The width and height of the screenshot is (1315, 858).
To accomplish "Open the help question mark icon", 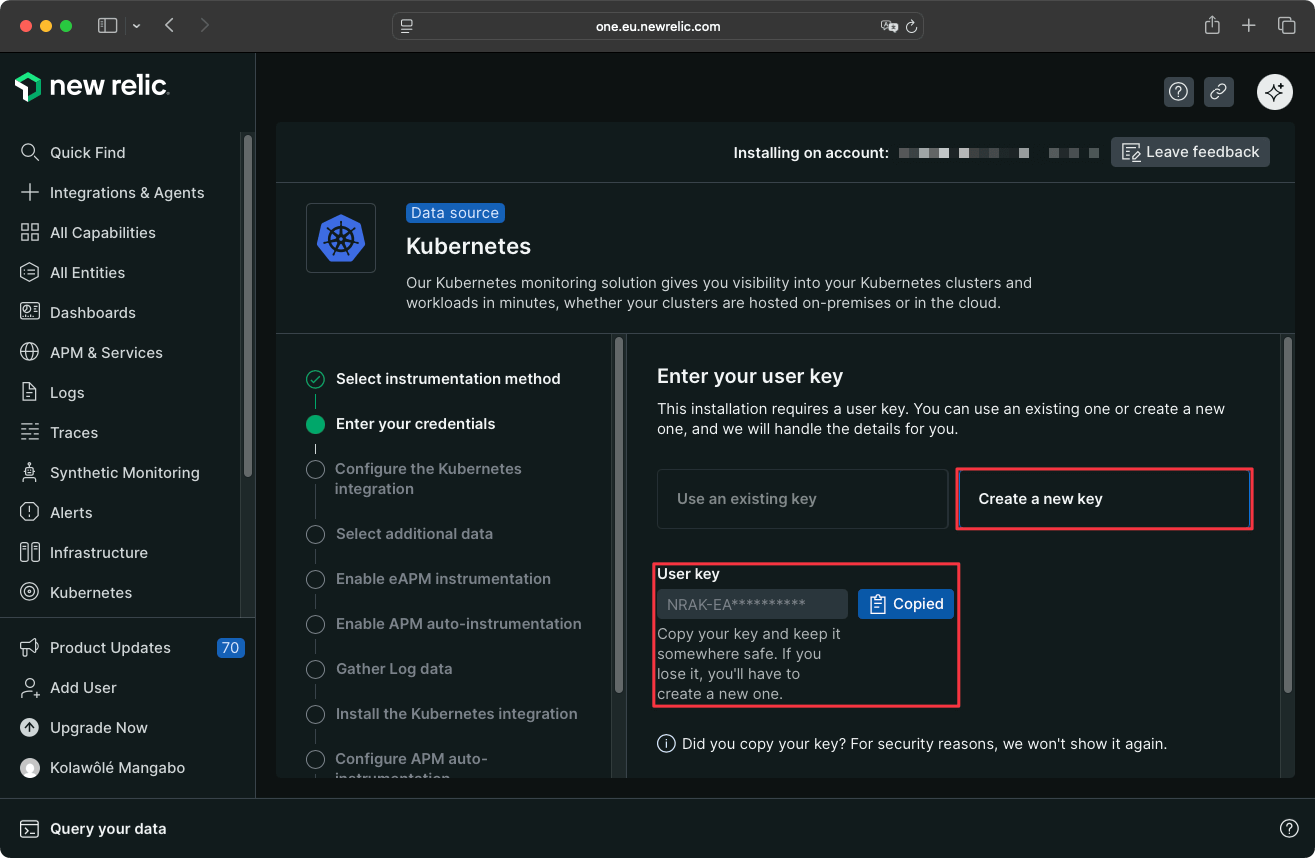I will pyautogui.click(x=1178, y=91).
